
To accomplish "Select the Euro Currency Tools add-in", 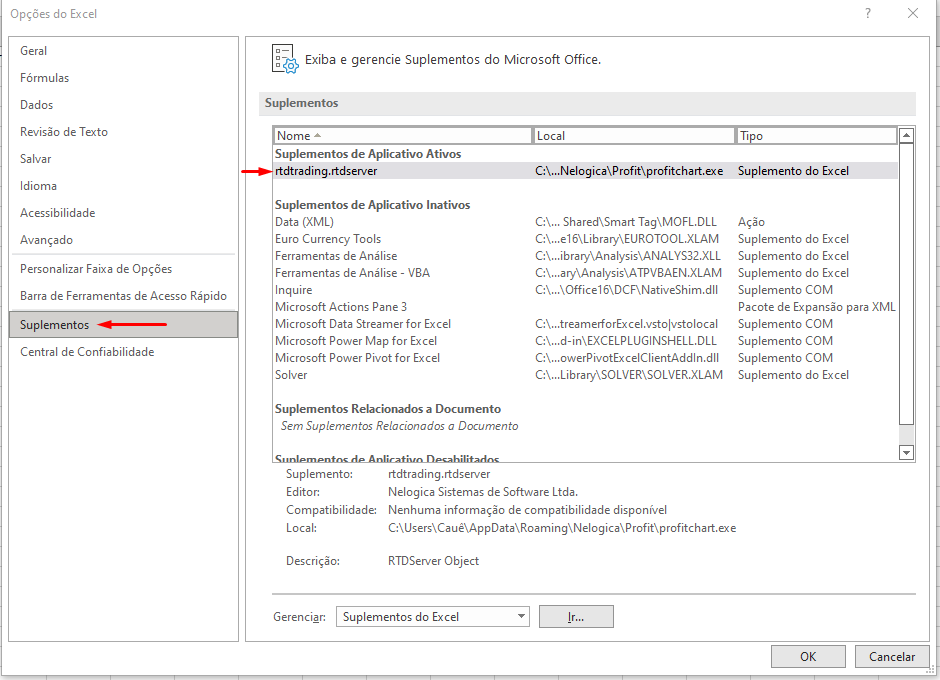I will click(586, 239).
